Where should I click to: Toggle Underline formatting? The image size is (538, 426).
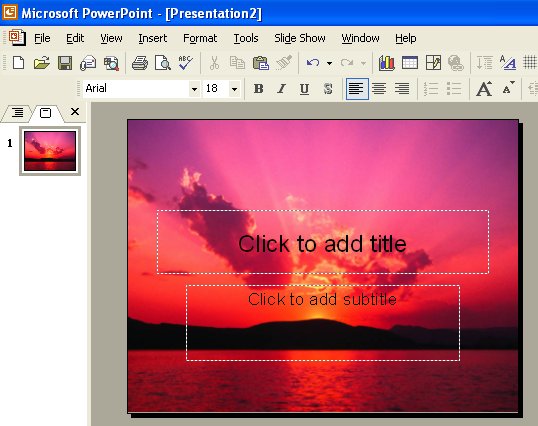tap(304, 89)
